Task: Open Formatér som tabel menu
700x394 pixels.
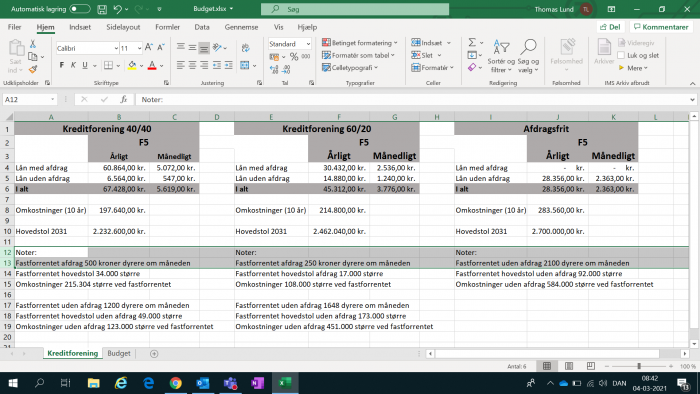Action: pos(358,55)
